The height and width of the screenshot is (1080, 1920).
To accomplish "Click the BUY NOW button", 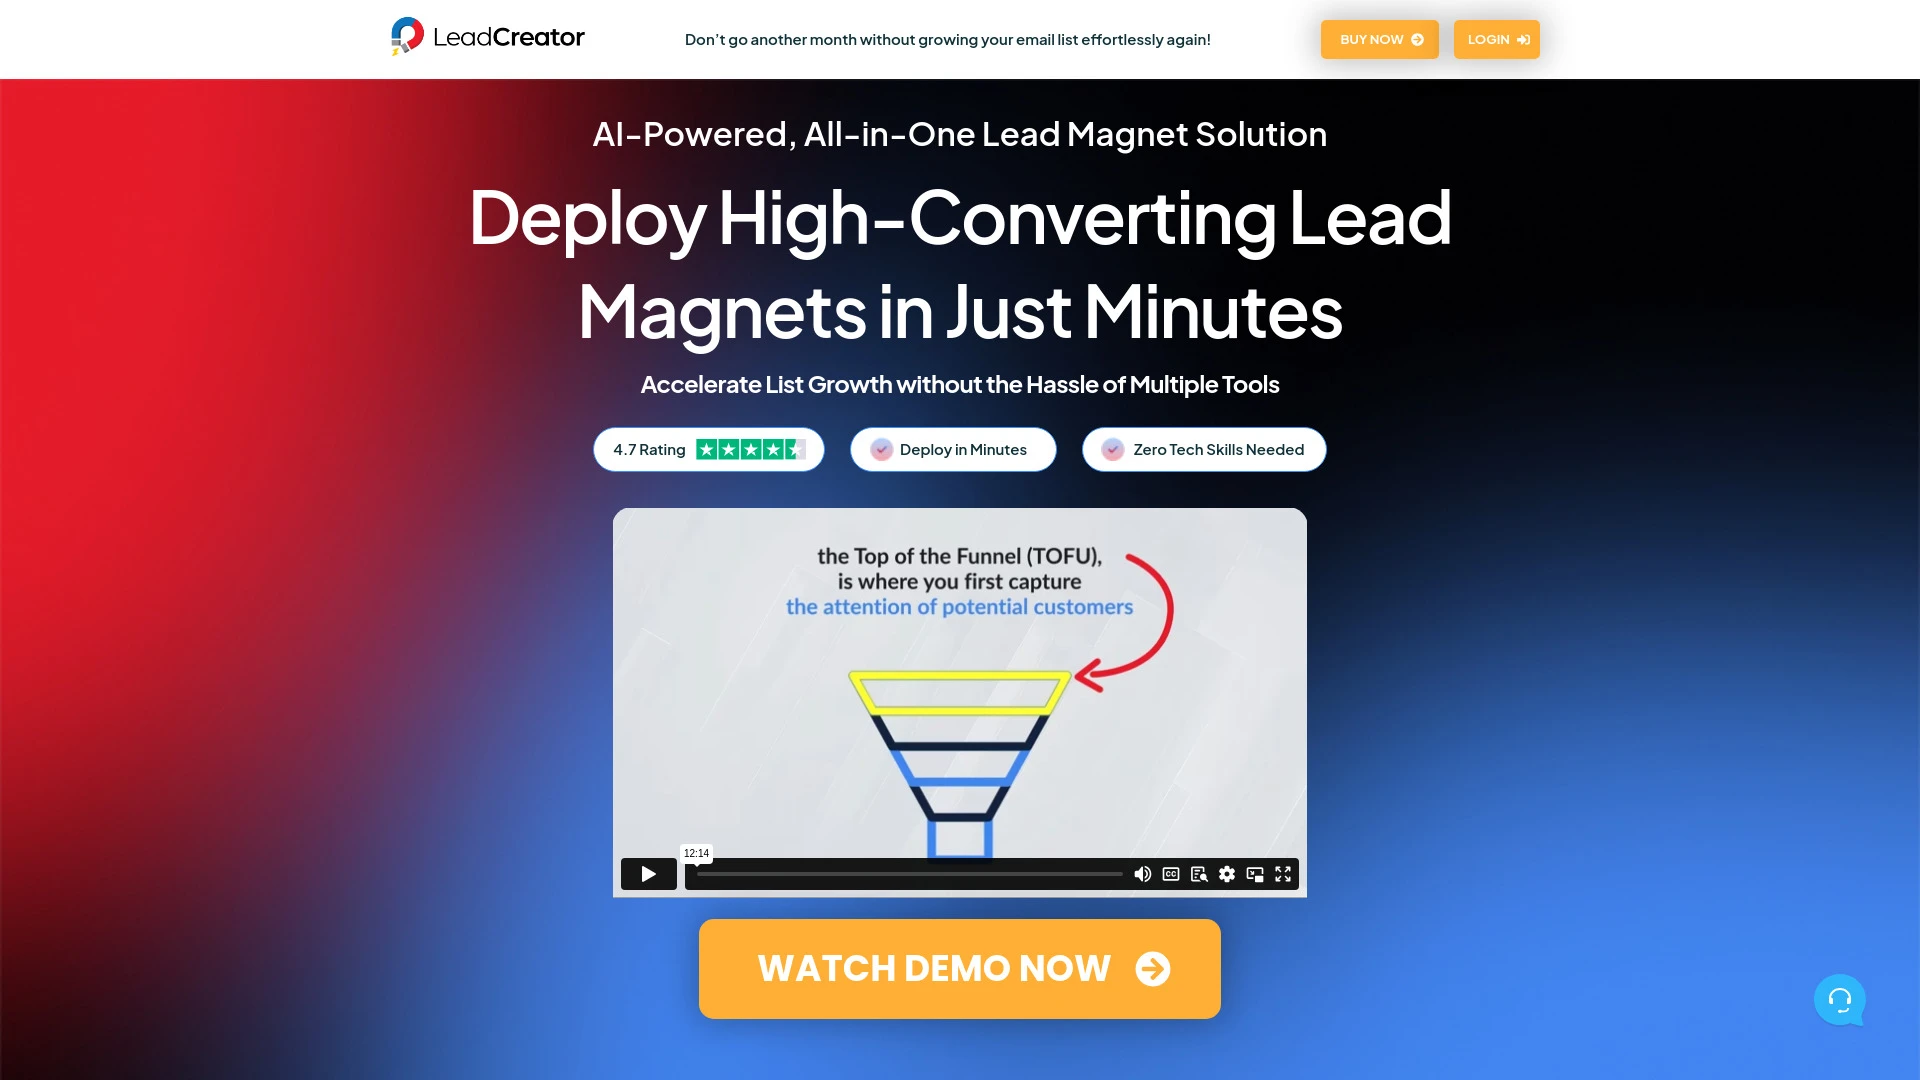I will click(x=1379, y=40).
